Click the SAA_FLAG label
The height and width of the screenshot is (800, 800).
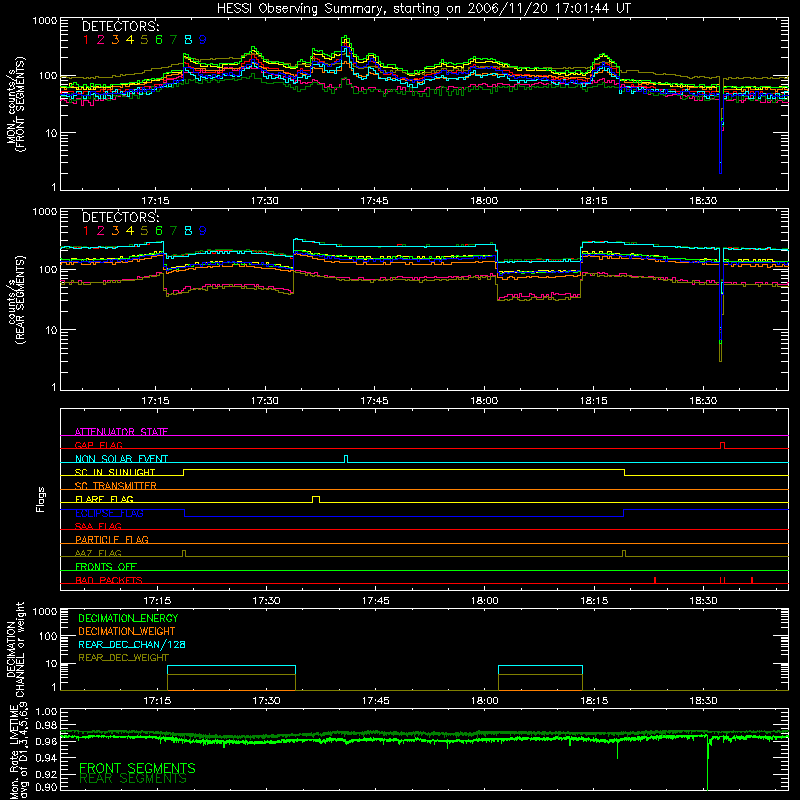tap(98, 526)
